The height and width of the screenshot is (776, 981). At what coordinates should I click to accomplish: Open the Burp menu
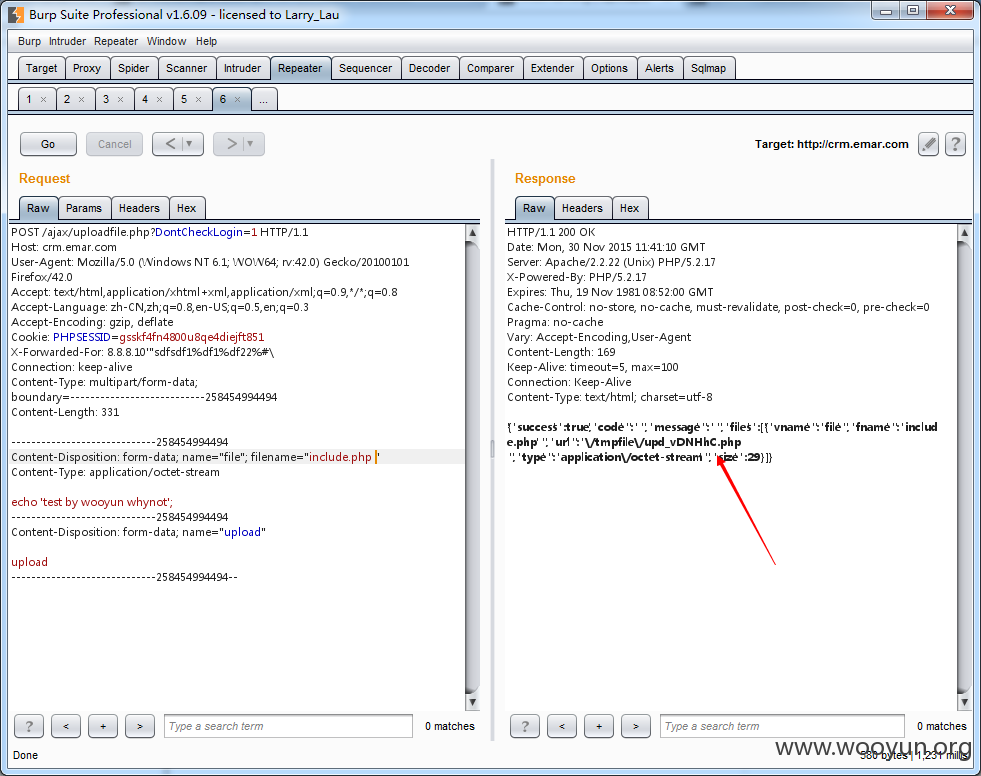point(29,41)
